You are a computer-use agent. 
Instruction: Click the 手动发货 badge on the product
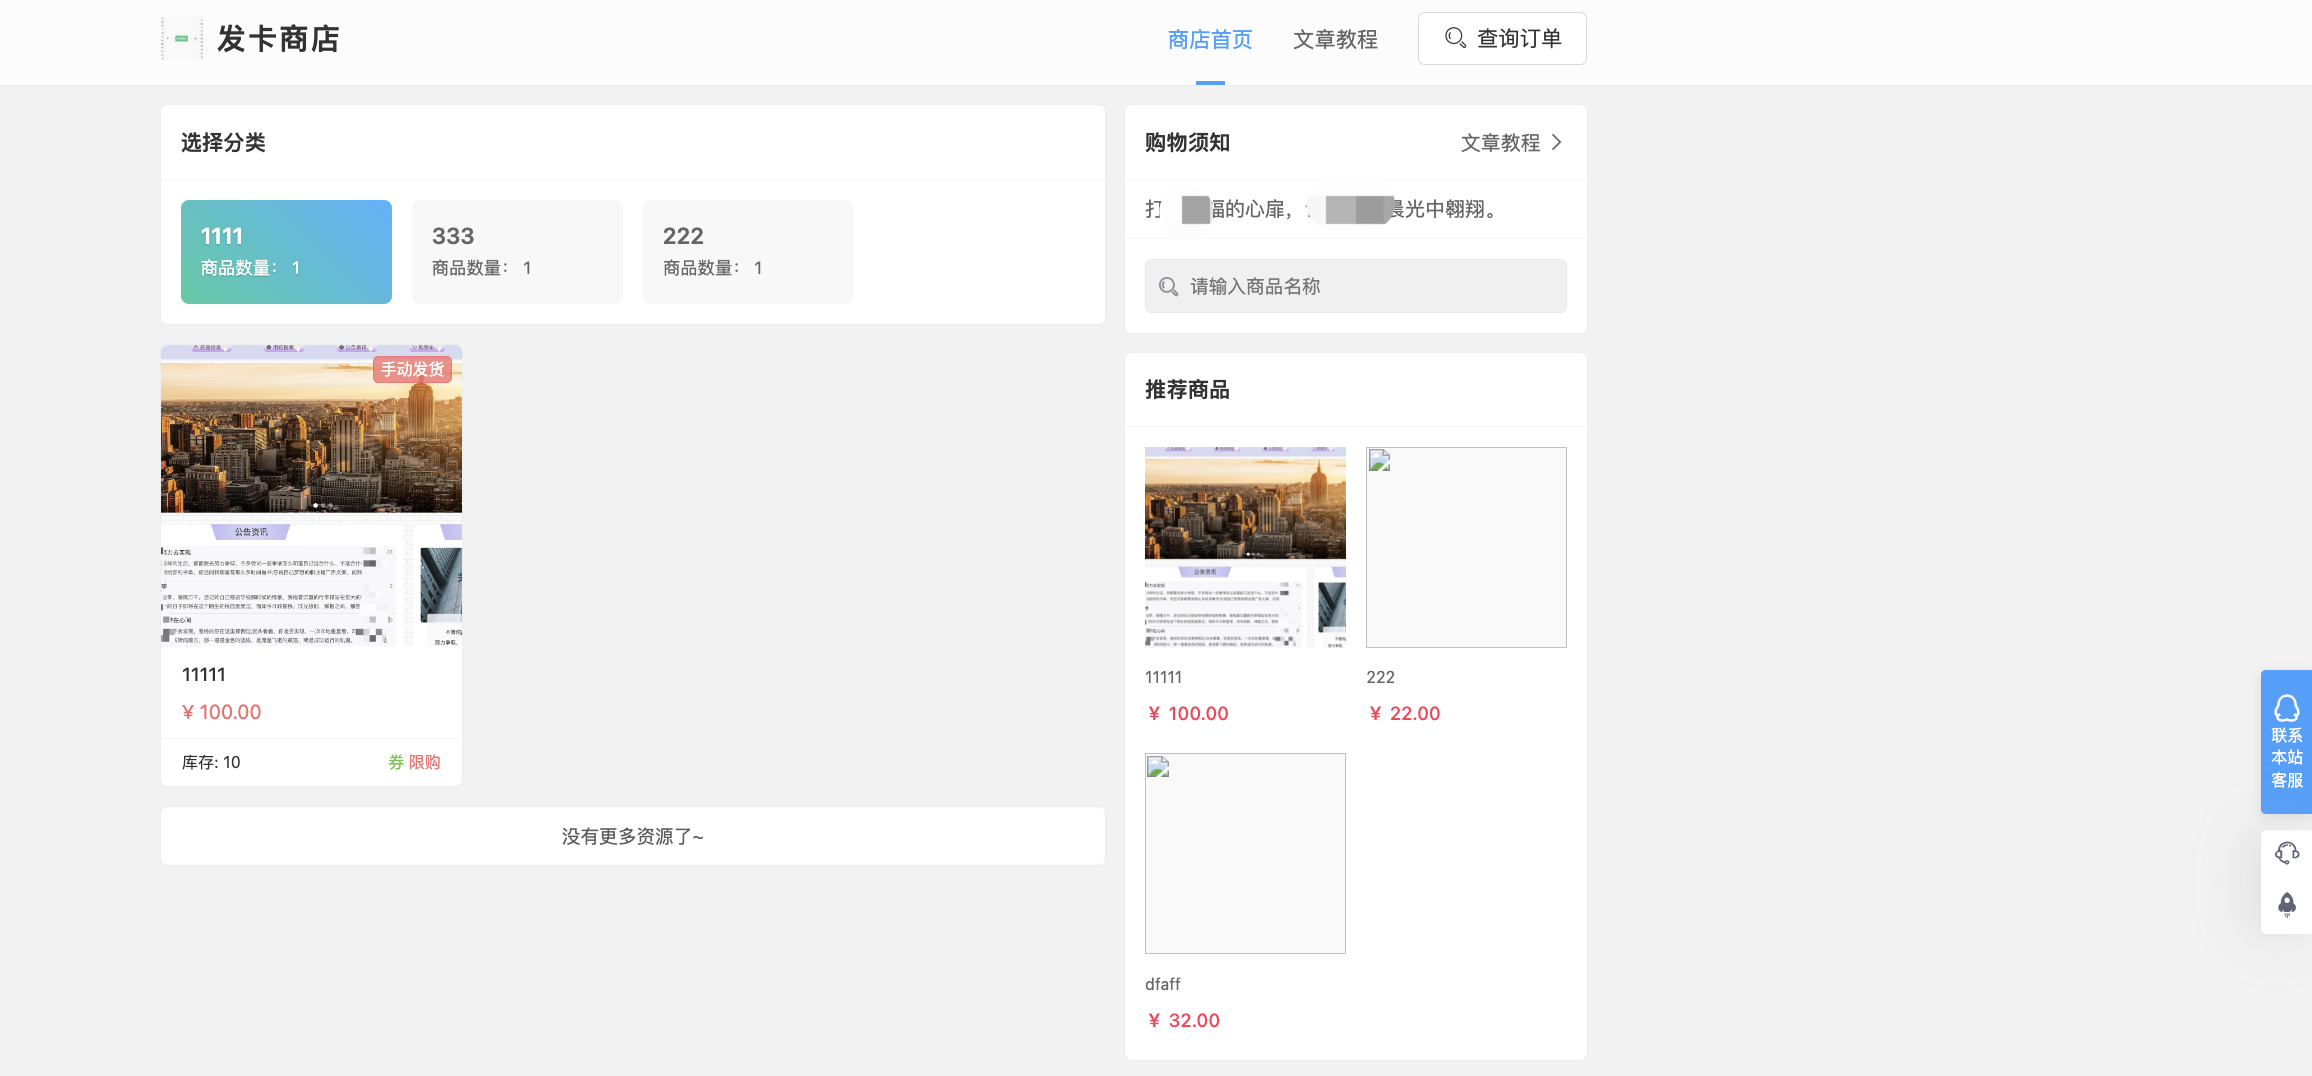pyautogui.click(x=413, y=370)
